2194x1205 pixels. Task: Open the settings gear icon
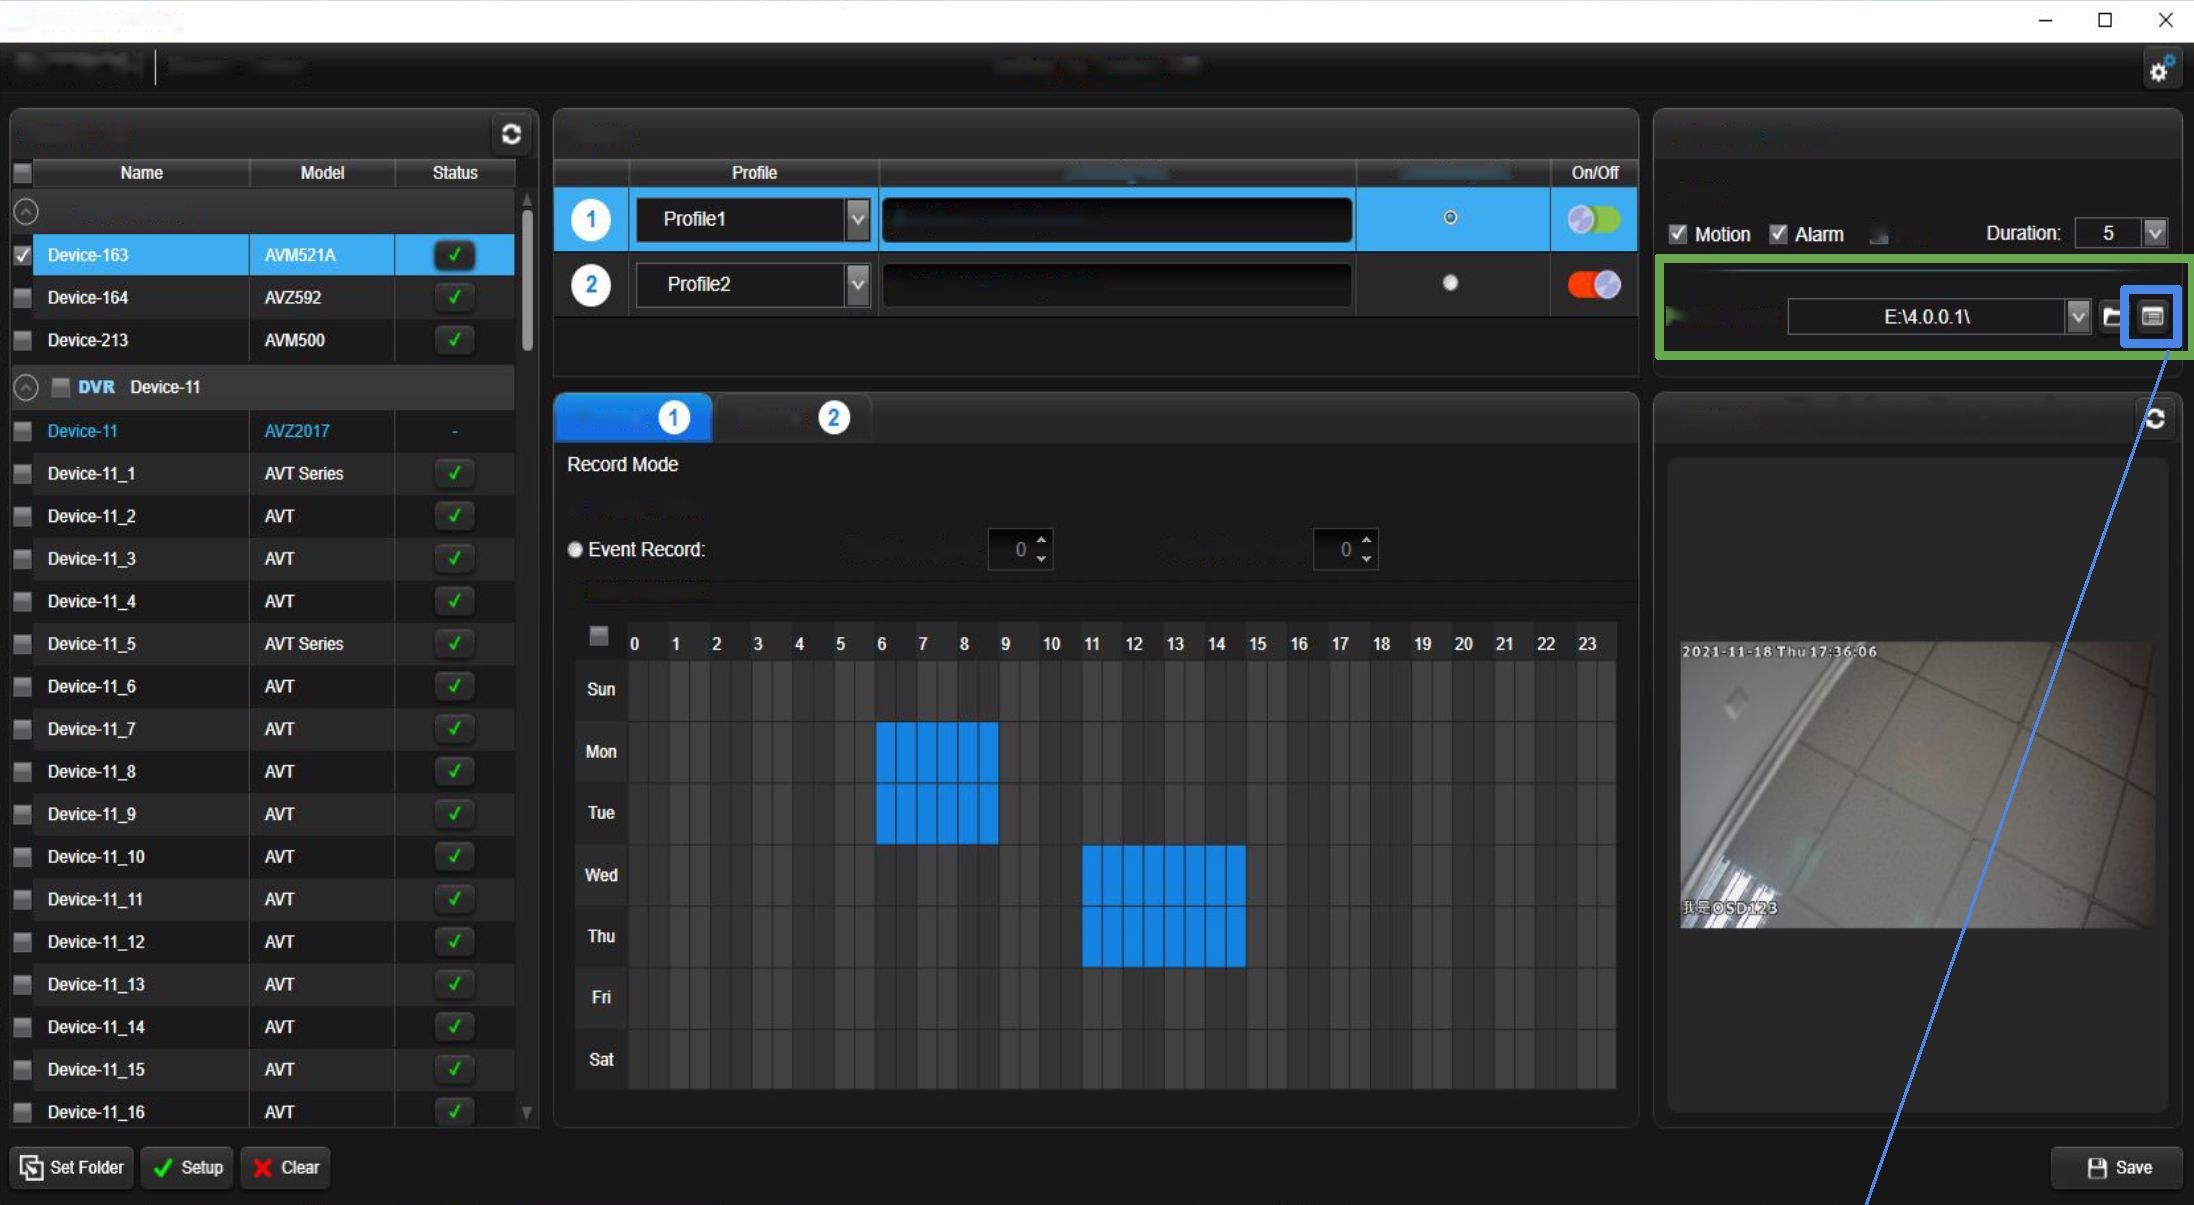pos(2160,70)
